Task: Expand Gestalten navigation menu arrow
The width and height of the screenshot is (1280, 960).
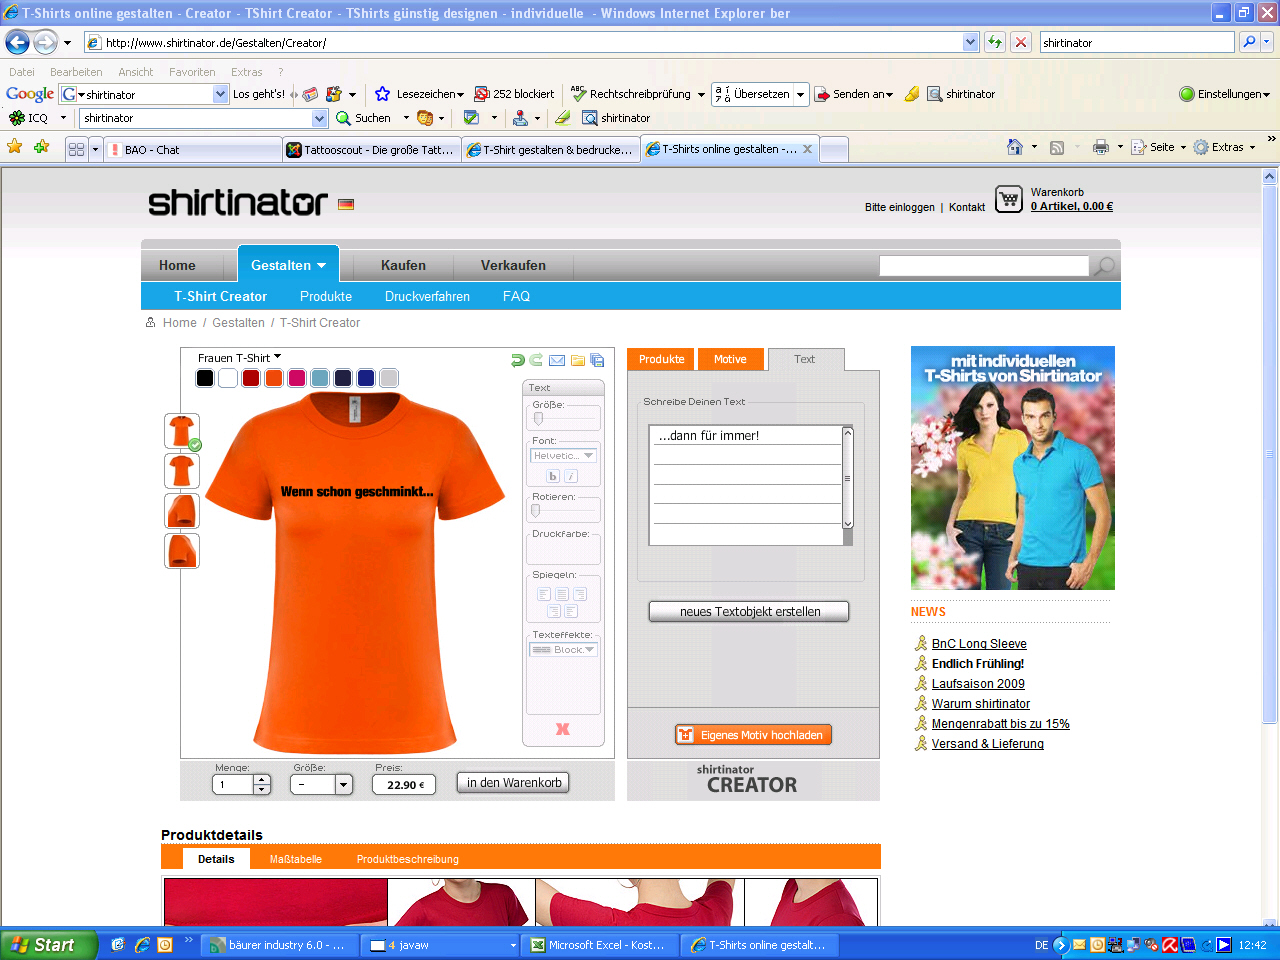Action: [322, 266]
